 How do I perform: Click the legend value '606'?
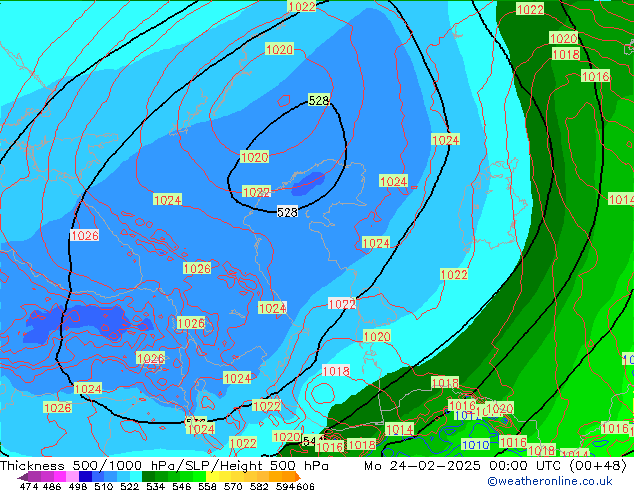(x=305, y=486)
